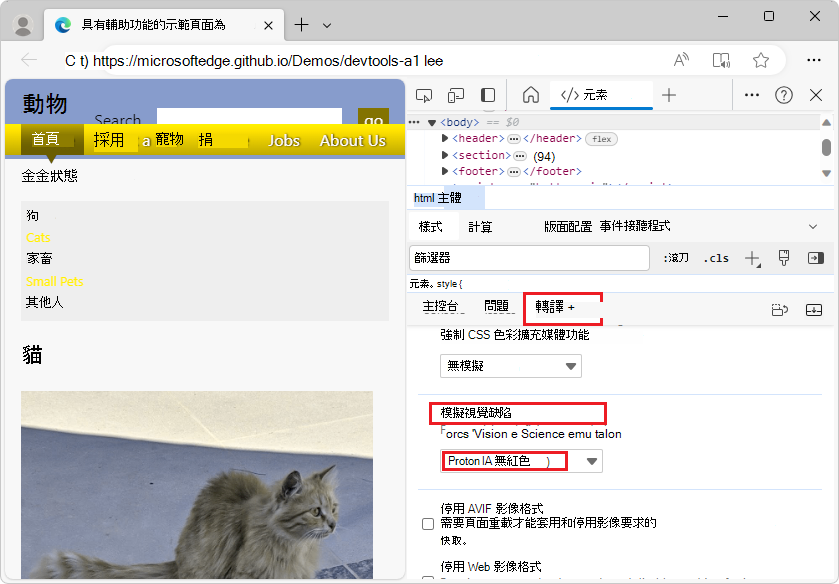This screenshot has height=584, width=839.
Task: Collapse the quick view drawer icon
Action: (814, 309)
